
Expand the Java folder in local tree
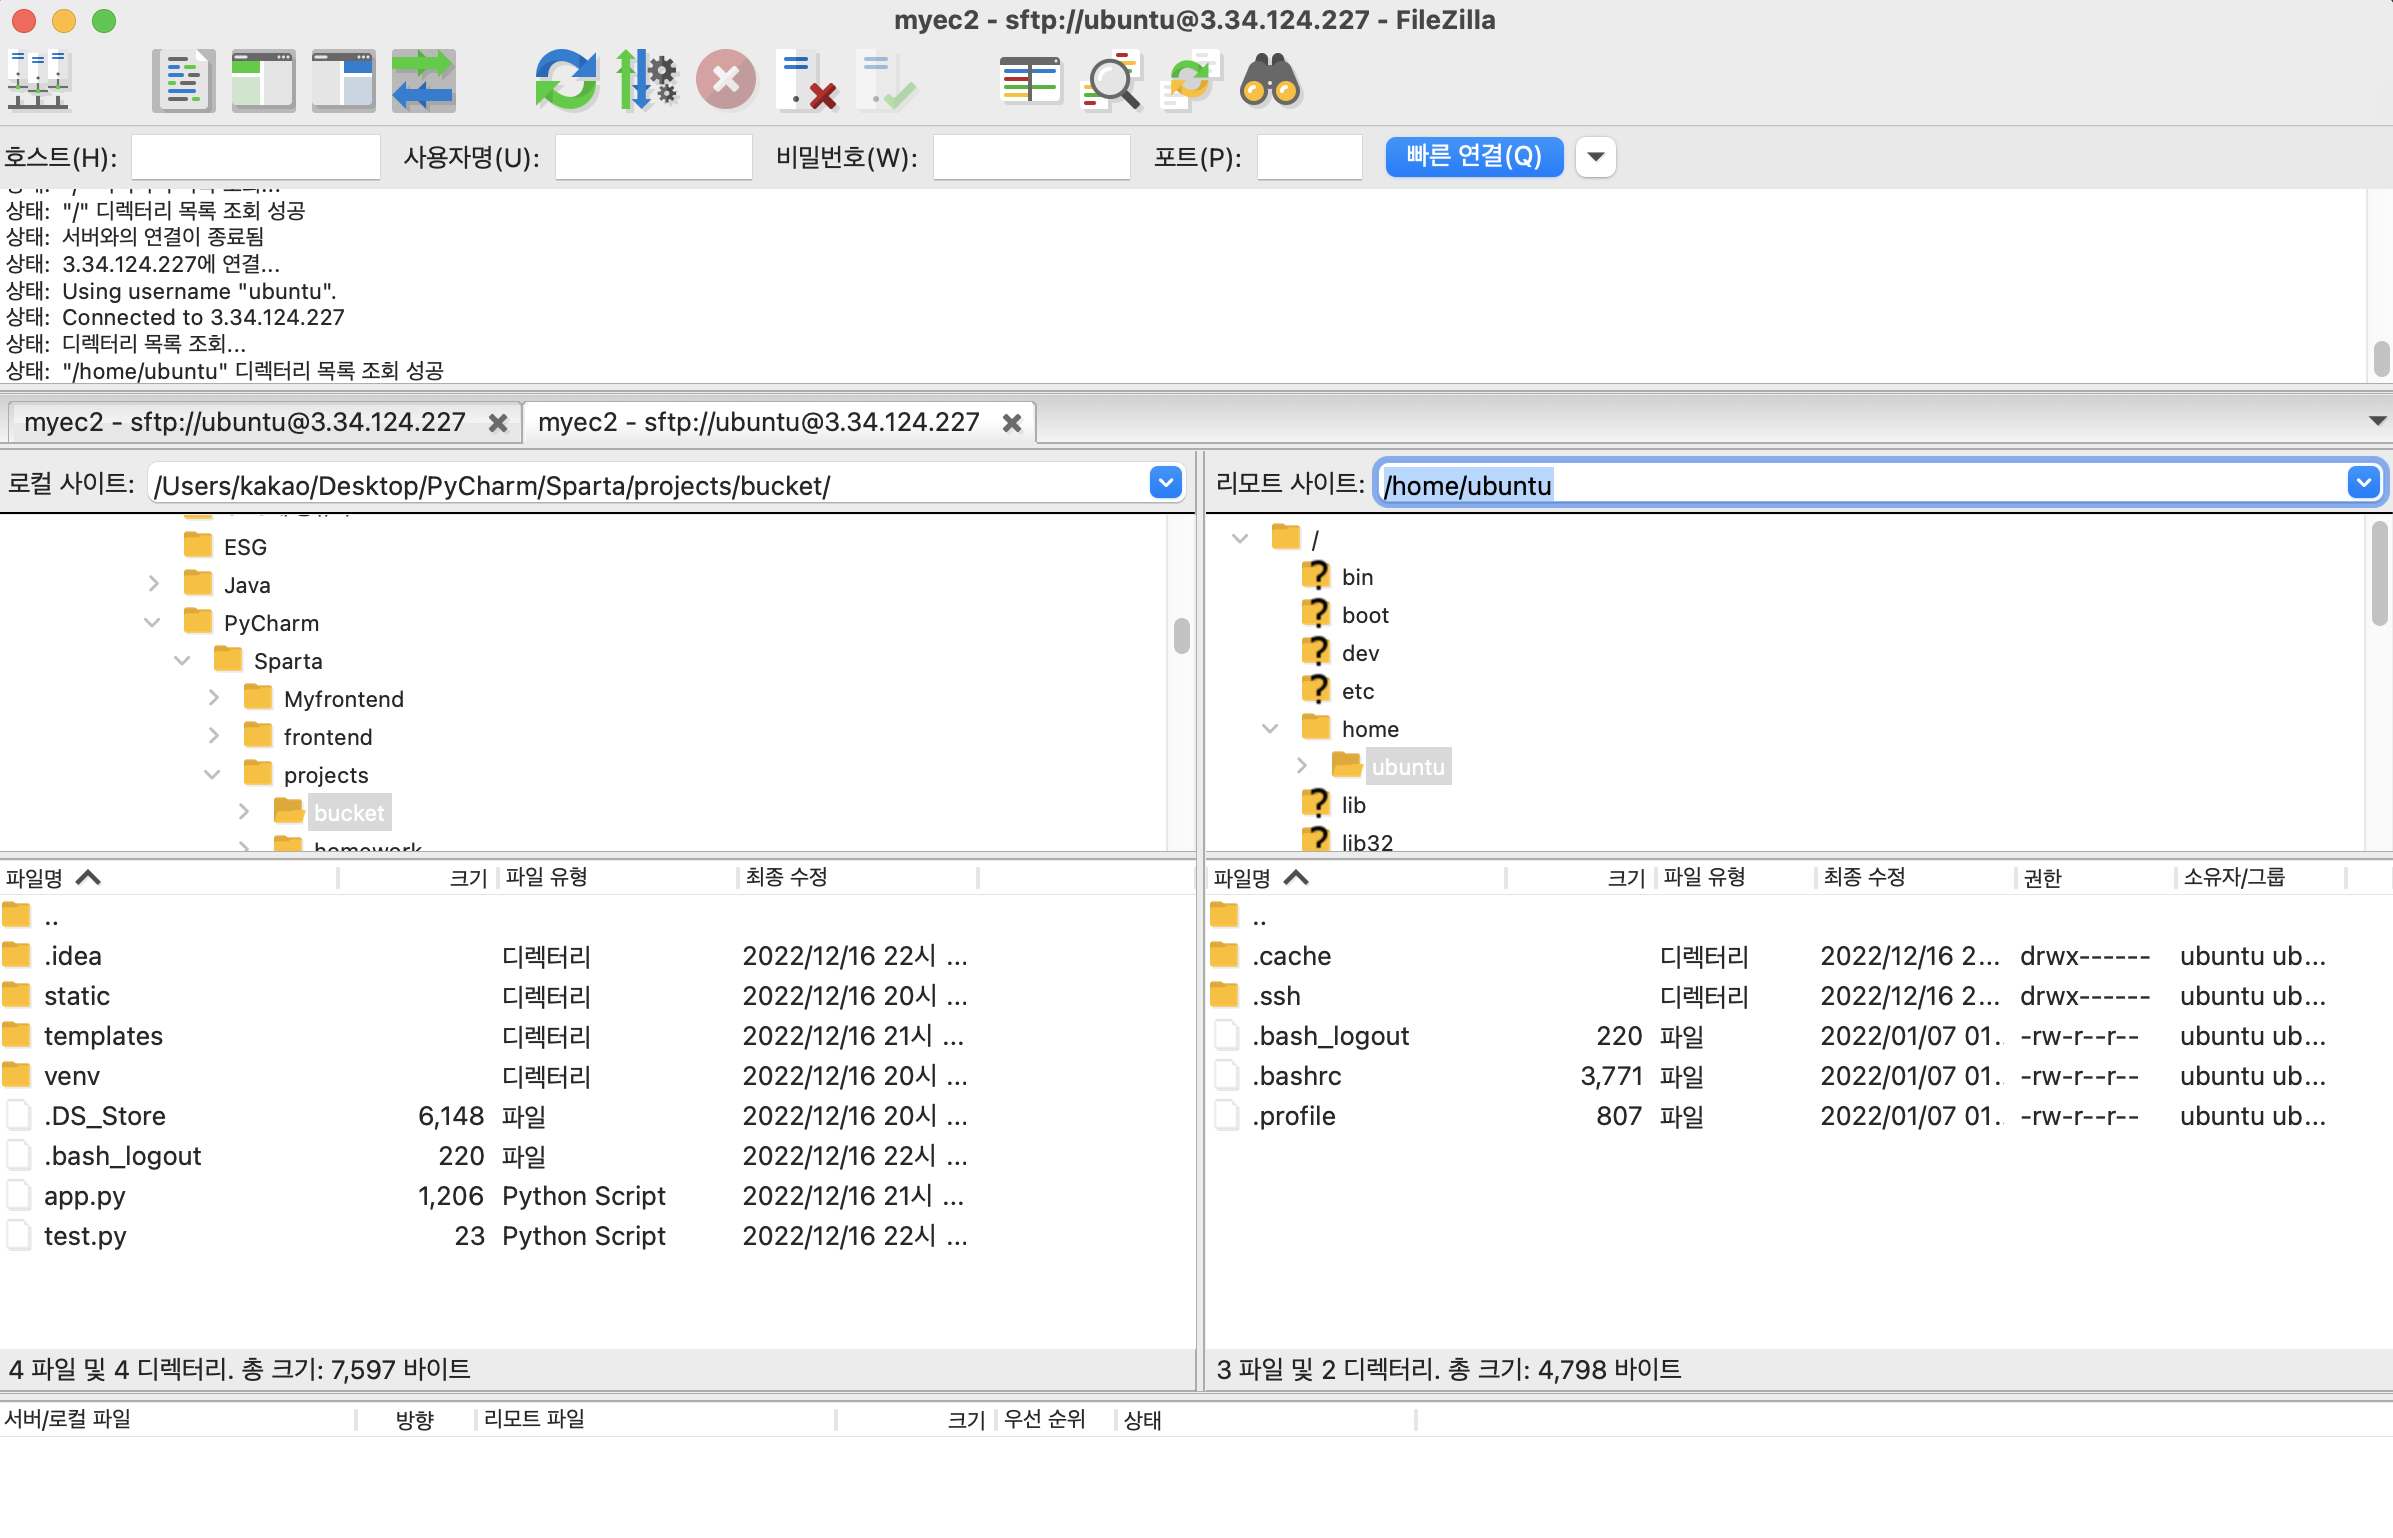153,584
